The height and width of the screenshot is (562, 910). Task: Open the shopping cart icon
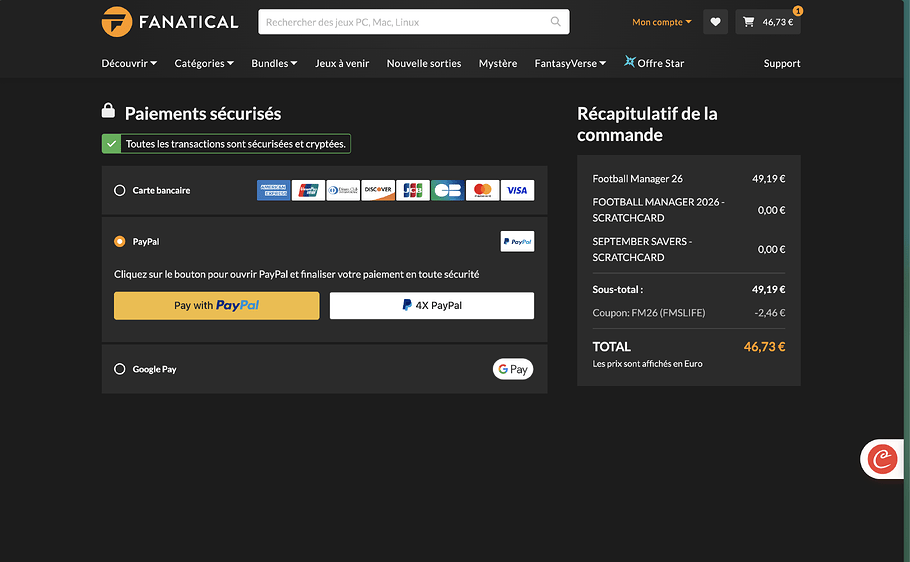tap(749, 22)
